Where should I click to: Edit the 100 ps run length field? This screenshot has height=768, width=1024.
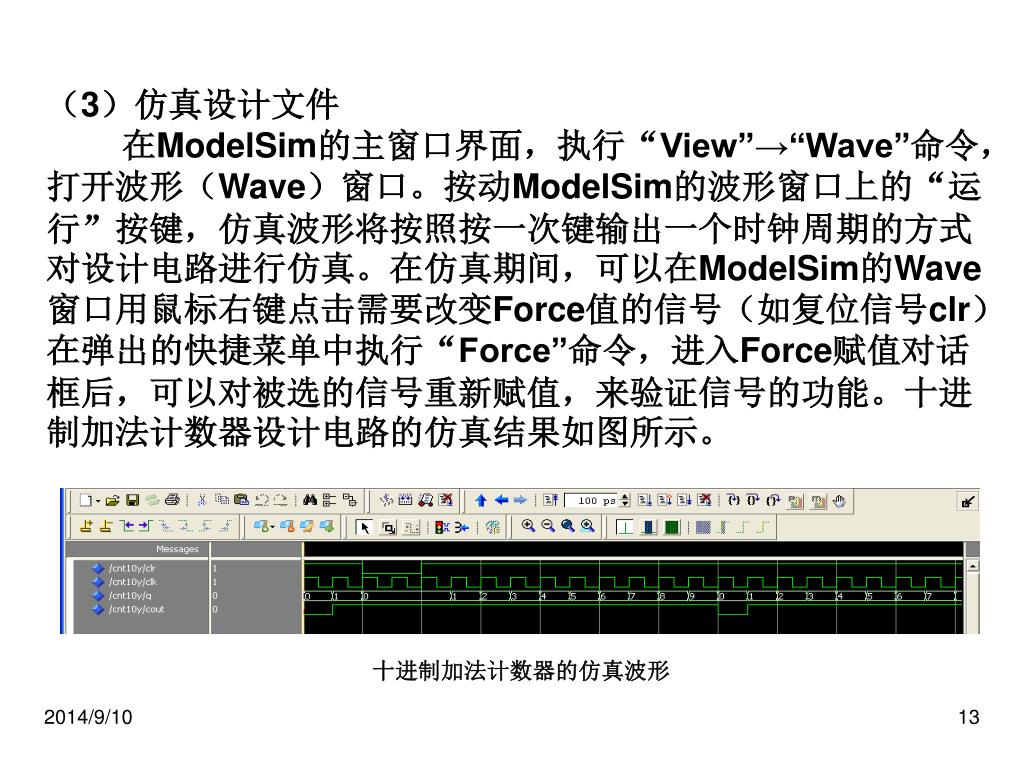[x=591, y=501]
